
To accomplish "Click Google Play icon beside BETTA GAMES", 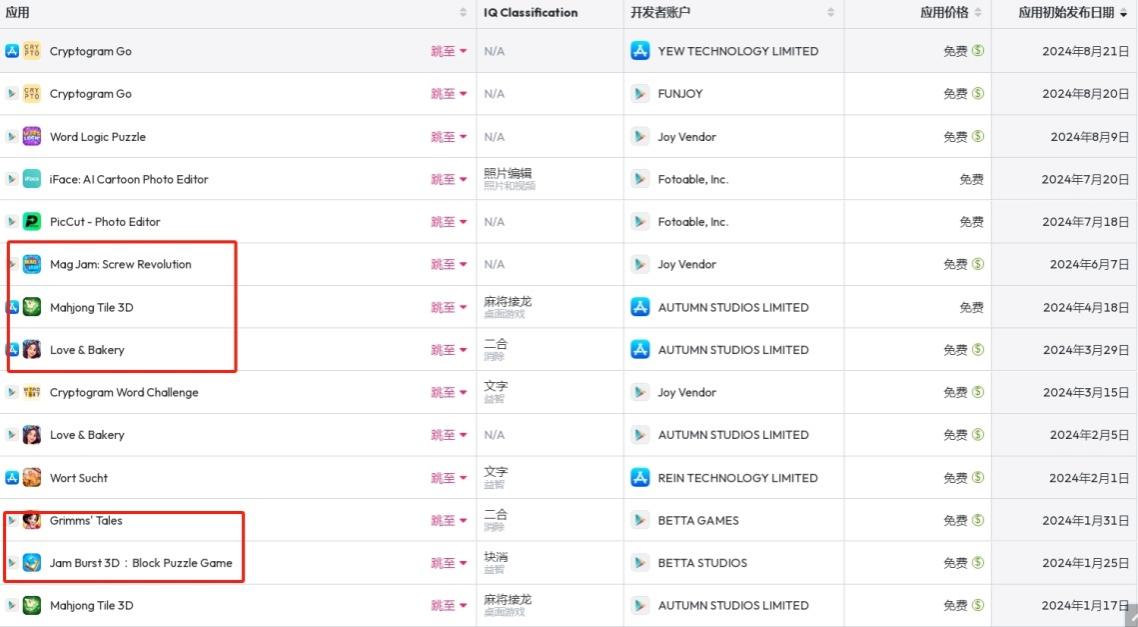I will tap(640, 520).
